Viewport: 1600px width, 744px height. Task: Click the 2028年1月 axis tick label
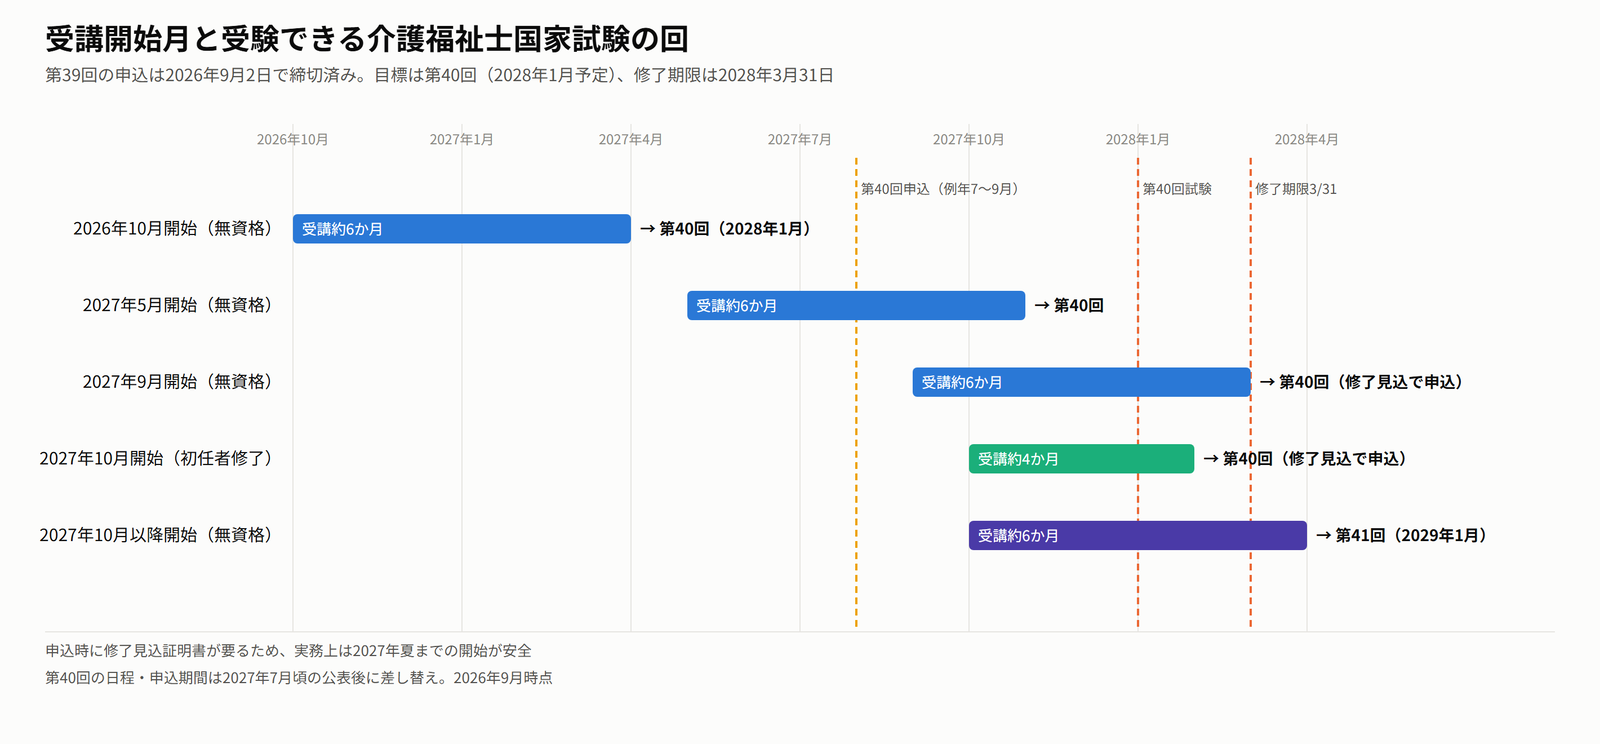tap(1138, 139)
